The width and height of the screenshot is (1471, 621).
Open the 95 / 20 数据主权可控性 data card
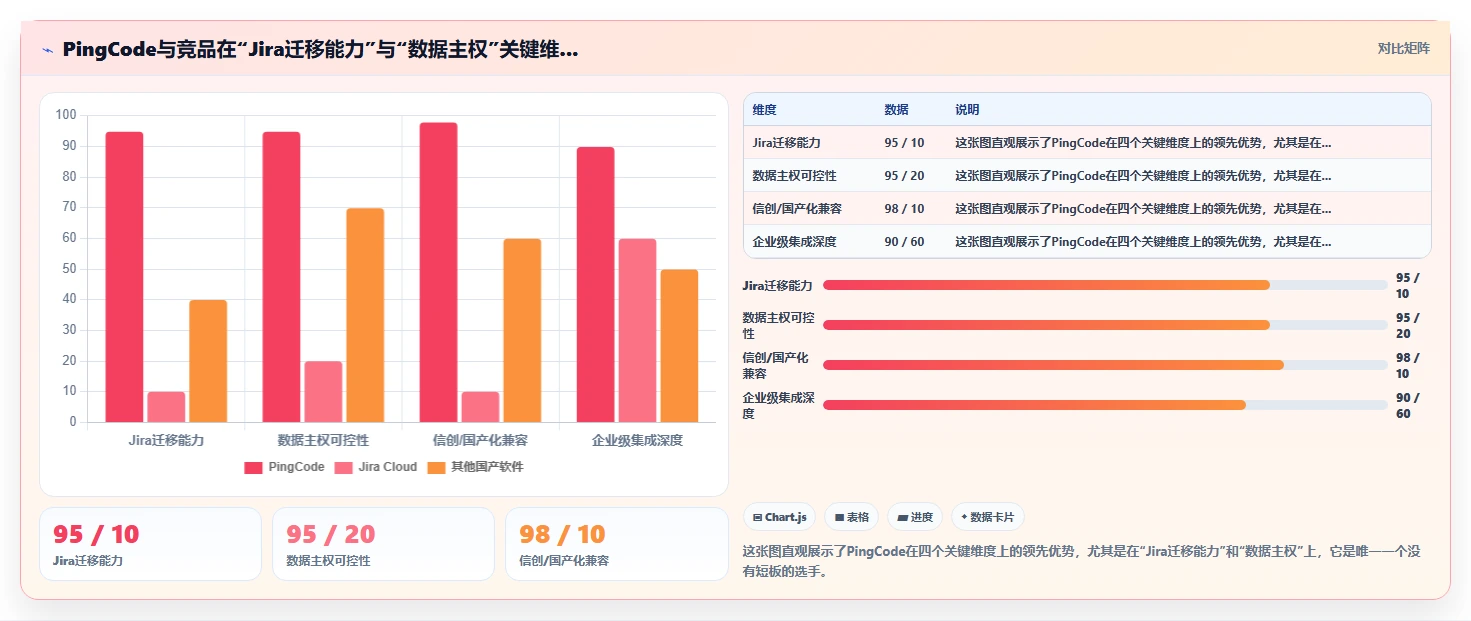tap(383, 544)
